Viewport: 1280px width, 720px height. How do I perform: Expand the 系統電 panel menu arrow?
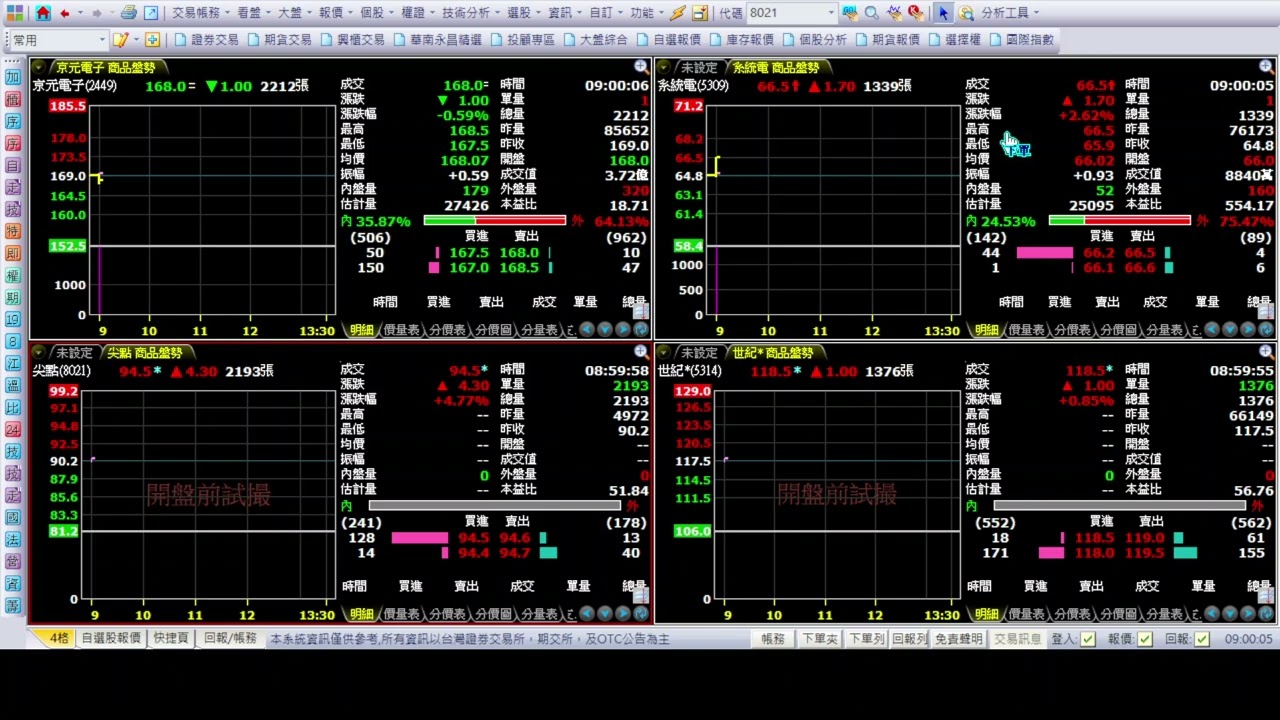coord(663,68)
